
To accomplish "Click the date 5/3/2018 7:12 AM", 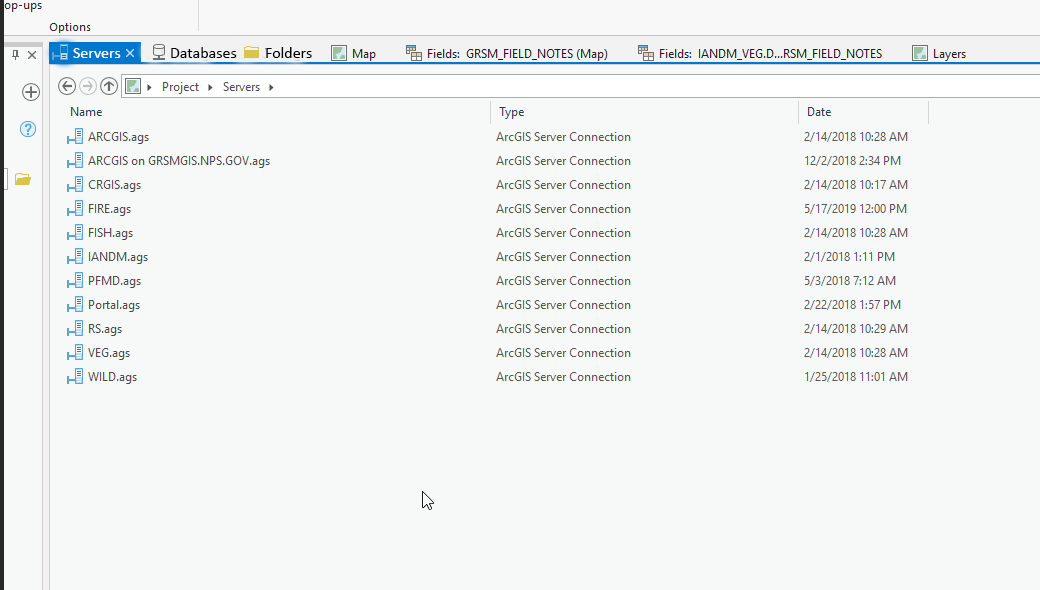I will tap(850, 281).
